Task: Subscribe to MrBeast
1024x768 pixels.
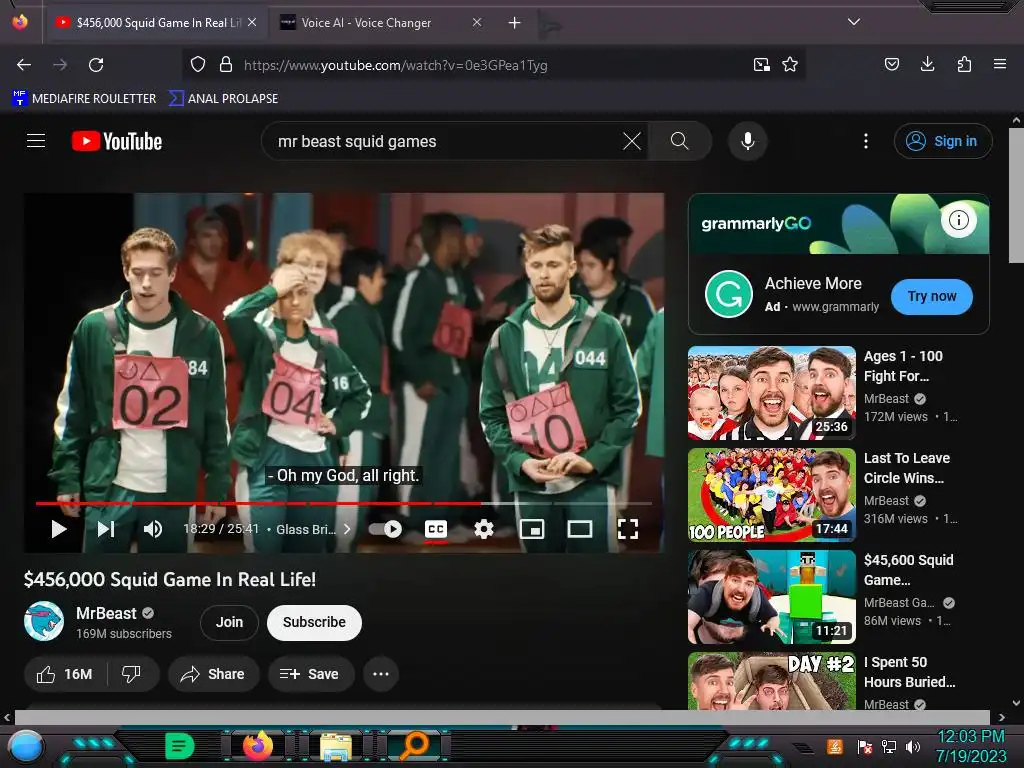Action: [314, 622]
